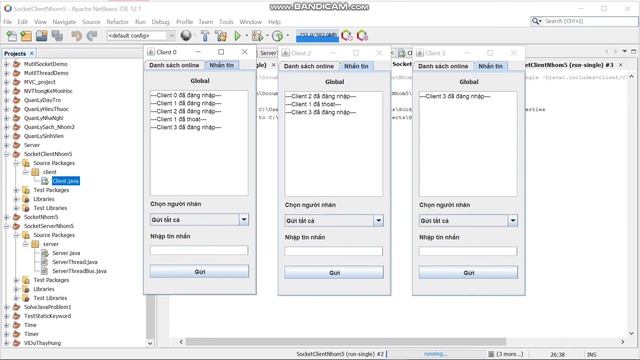This screenshot has width=640, height=360.
Task: Click the (3 more...) status bar link
Action: [x=509, y=354]
